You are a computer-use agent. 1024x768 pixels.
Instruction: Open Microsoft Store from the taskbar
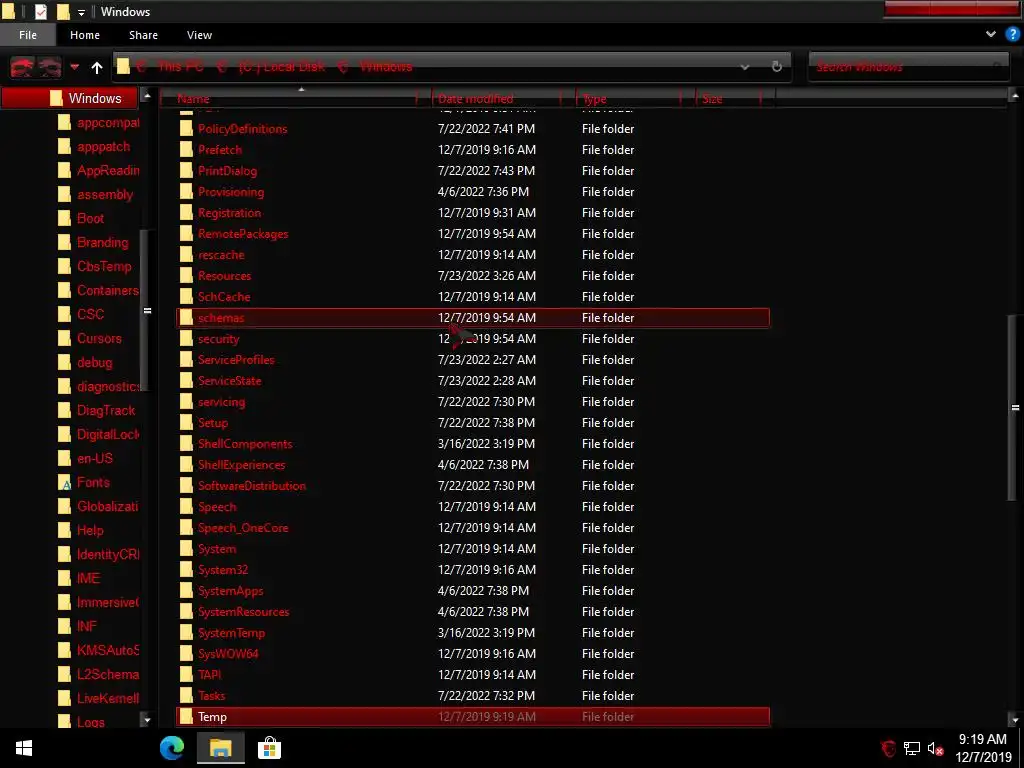pos(269,748)
